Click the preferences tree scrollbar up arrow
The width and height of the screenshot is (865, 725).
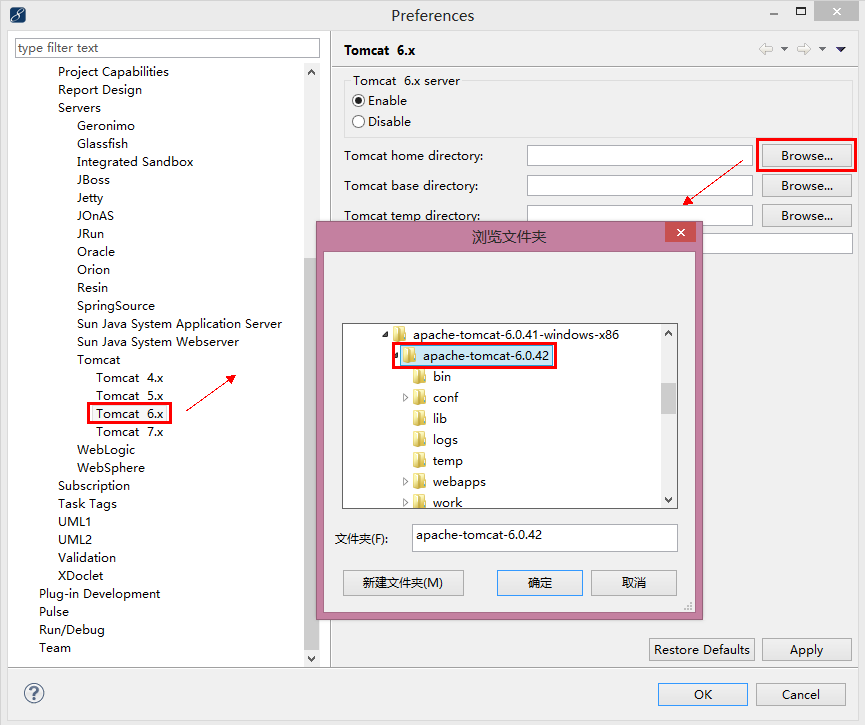[311, 72]
